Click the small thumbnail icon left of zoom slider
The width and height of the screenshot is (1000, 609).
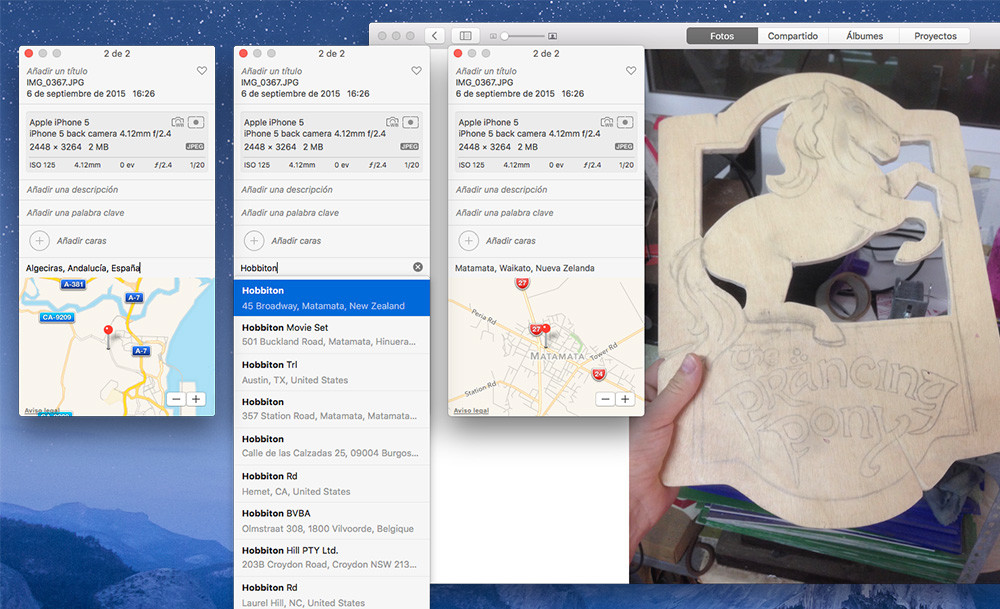tap(492, 36)
